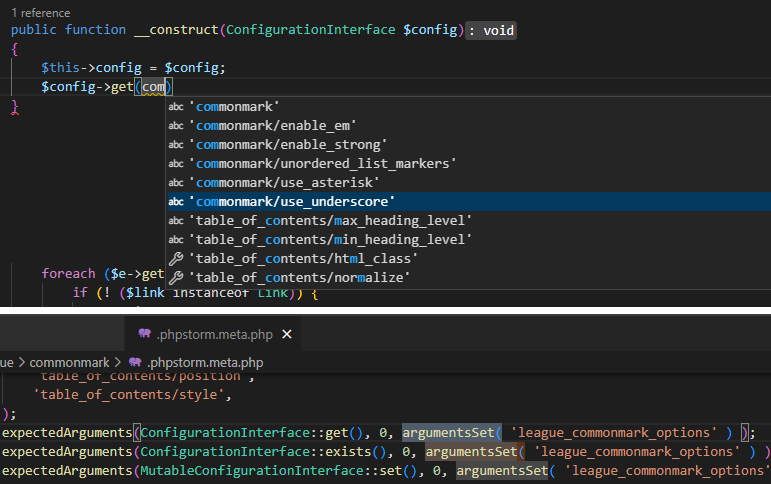Click abc icon beside 'commonmark/use_asterisk'
The width and height of the screenshot is (771, 484).
(176, 182)
